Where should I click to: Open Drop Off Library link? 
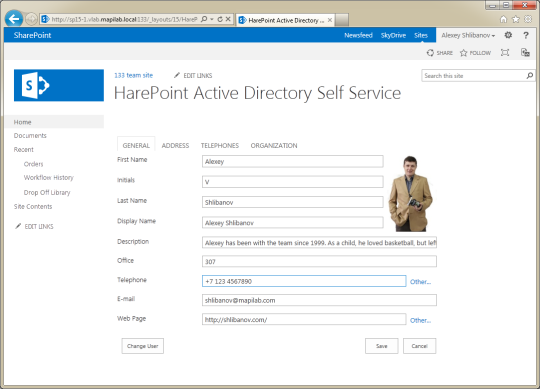[47, 192]
